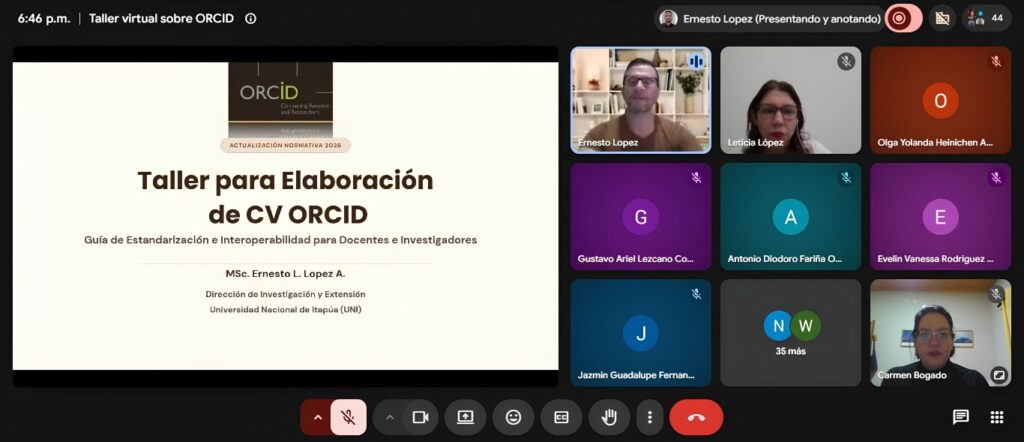The height and width of the screenshot is (442, 1024).
Task: Click picture-in-picture icon on Carmen Bogado tile
Action: pyautogui.click(x=999, y=375)
